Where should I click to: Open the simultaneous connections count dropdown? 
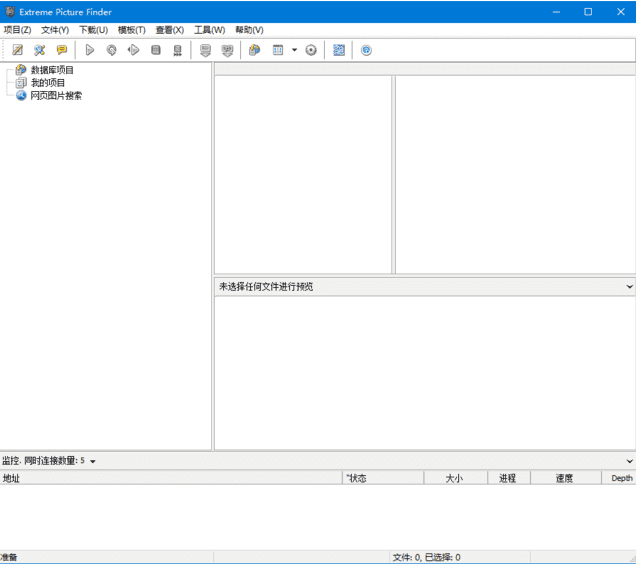92,462
